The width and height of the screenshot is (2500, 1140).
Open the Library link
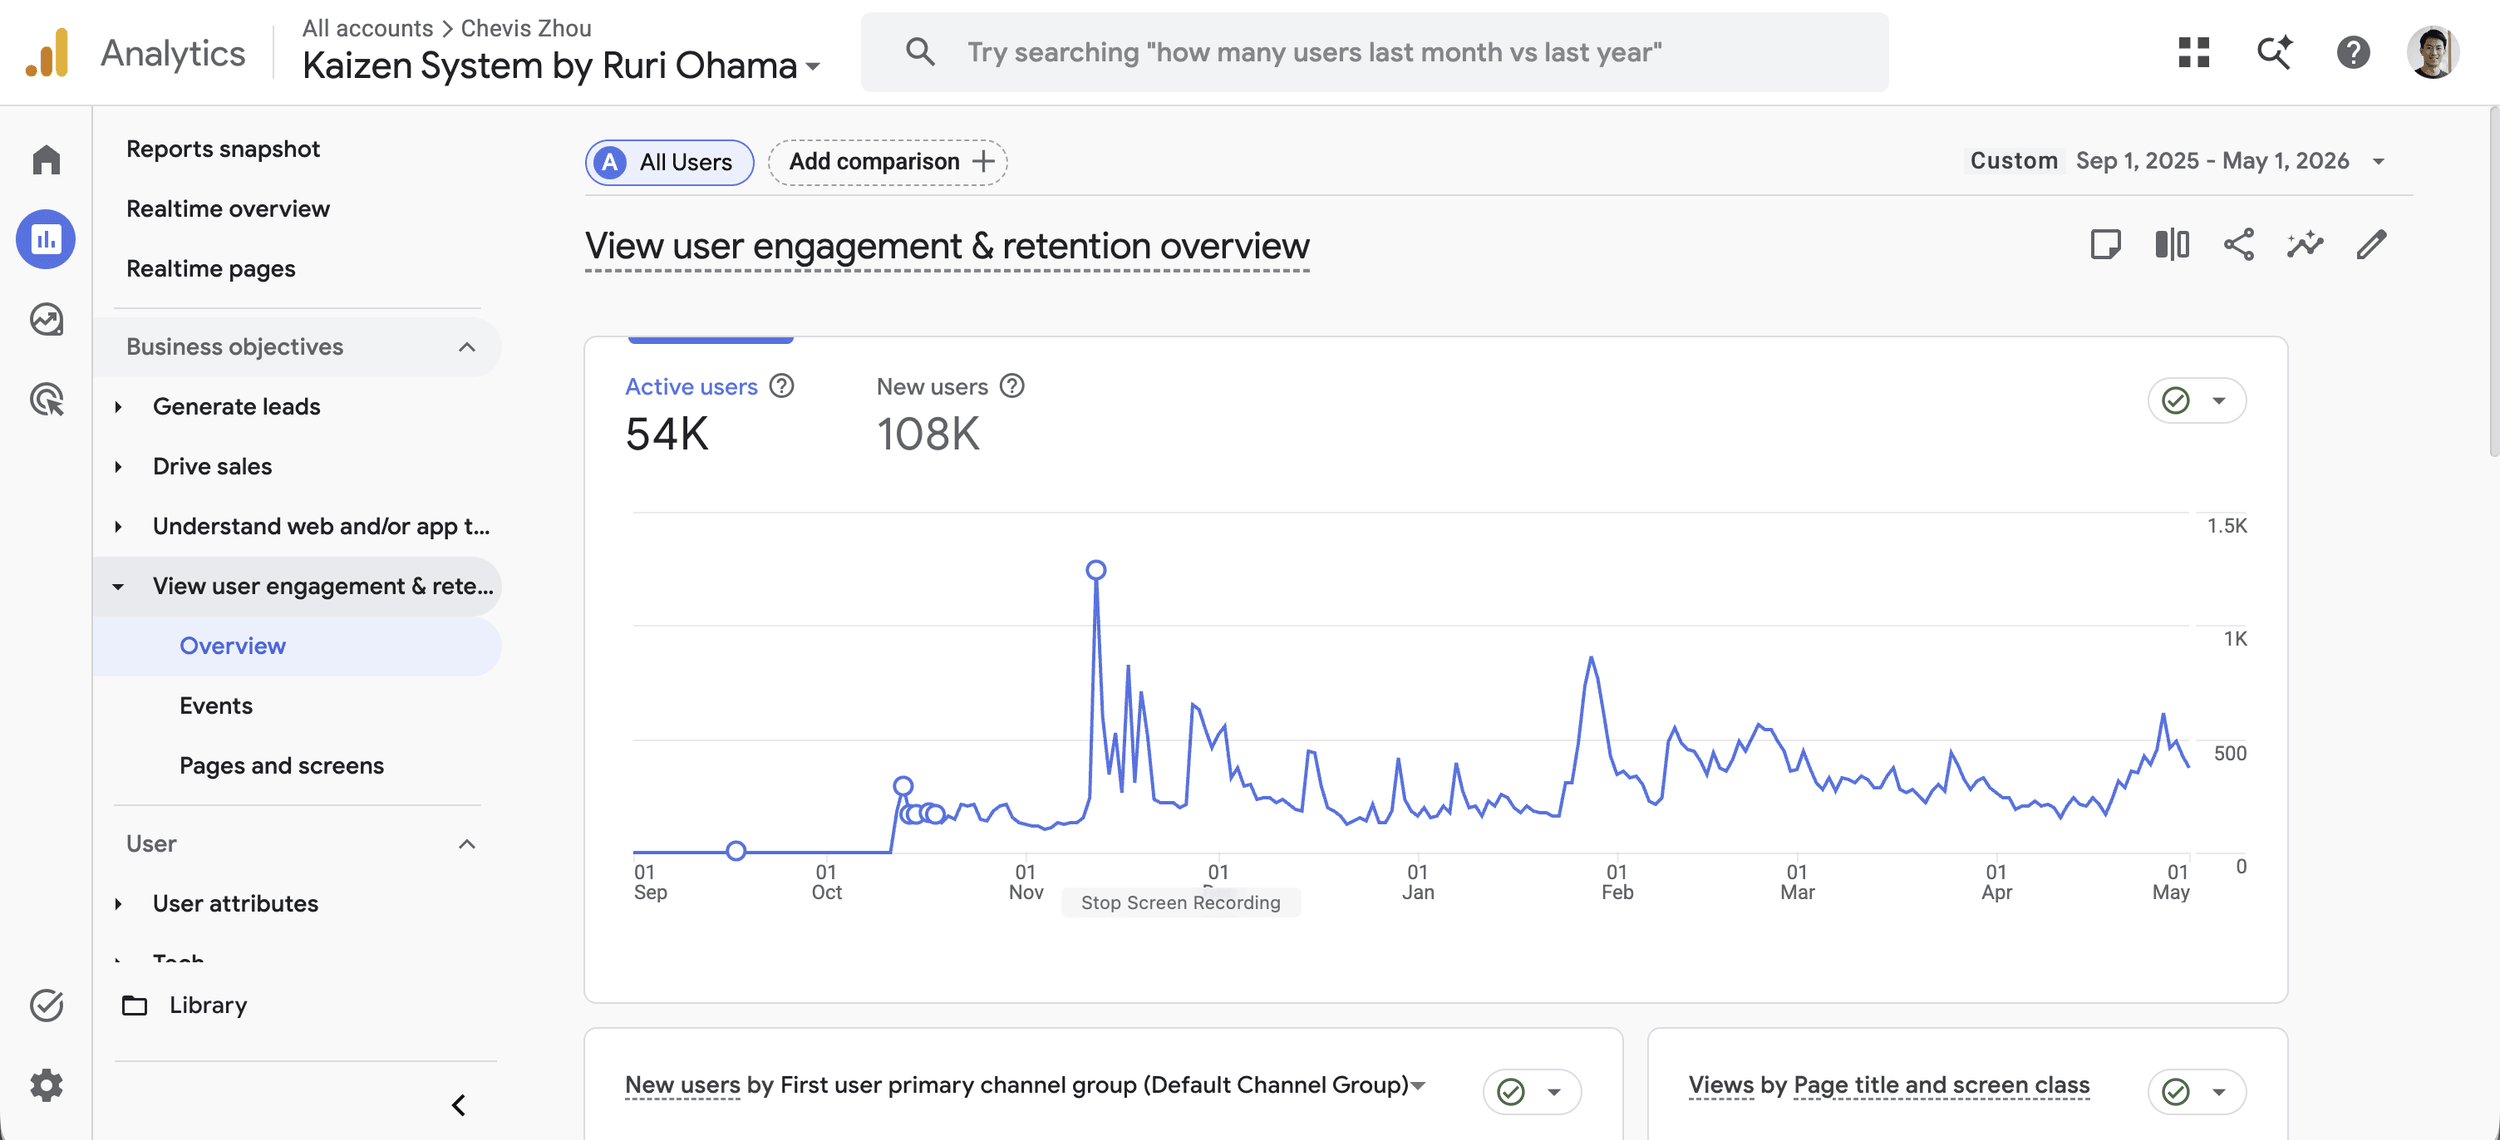(x=208, y=1005)
